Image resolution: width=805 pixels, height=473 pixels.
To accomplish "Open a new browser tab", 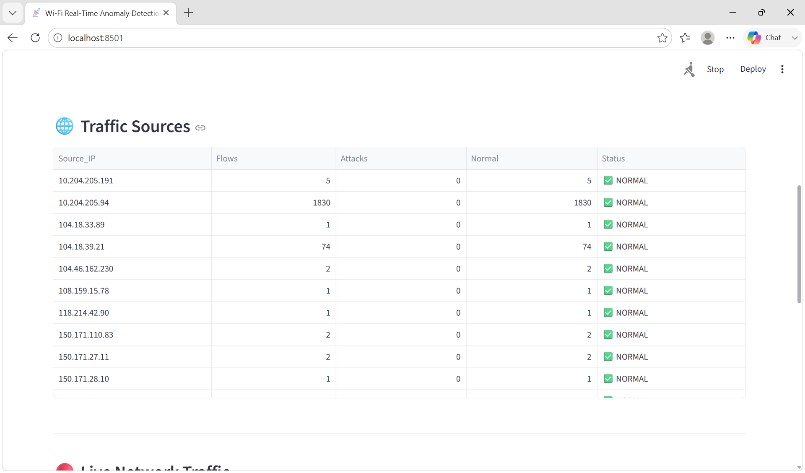I will (x=188, y=13).
